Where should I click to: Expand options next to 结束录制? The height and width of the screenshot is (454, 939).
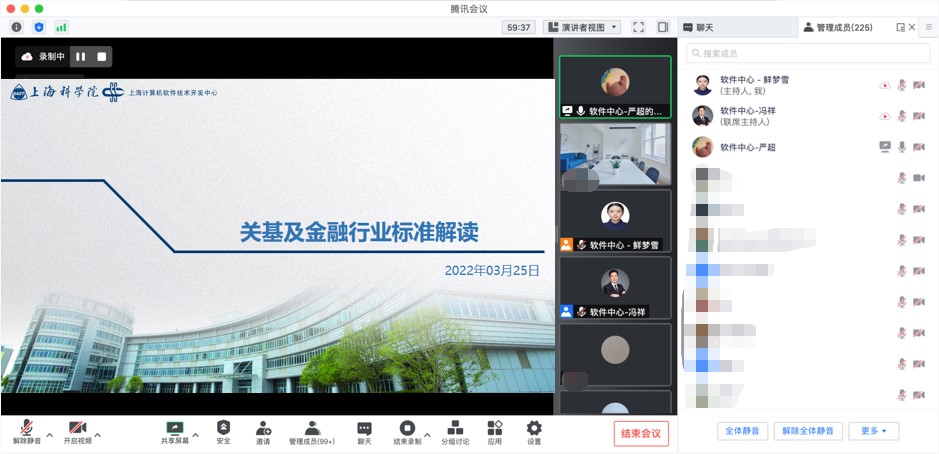(x=427, y=435)
